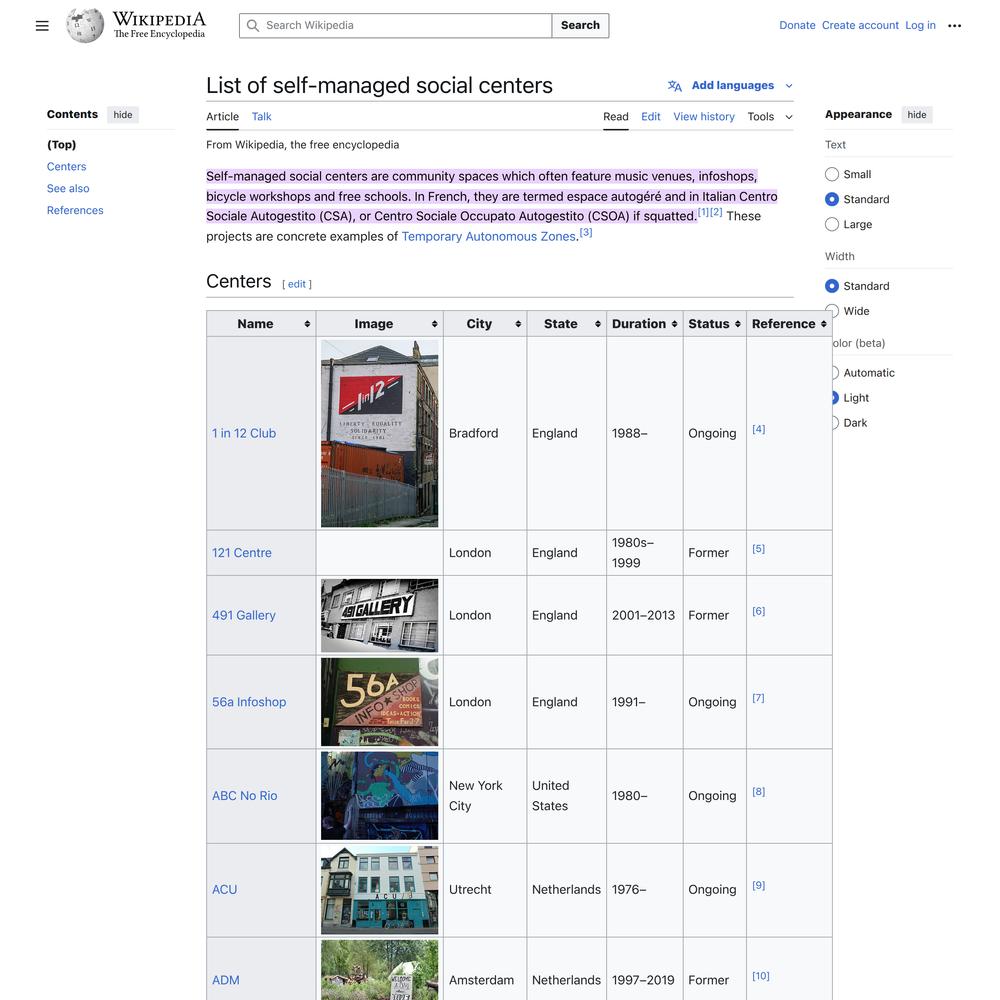Image resolution: width=1000 pixels, height=1000 pixels.
Task: Click citation reference [1]
Action: 703,212
